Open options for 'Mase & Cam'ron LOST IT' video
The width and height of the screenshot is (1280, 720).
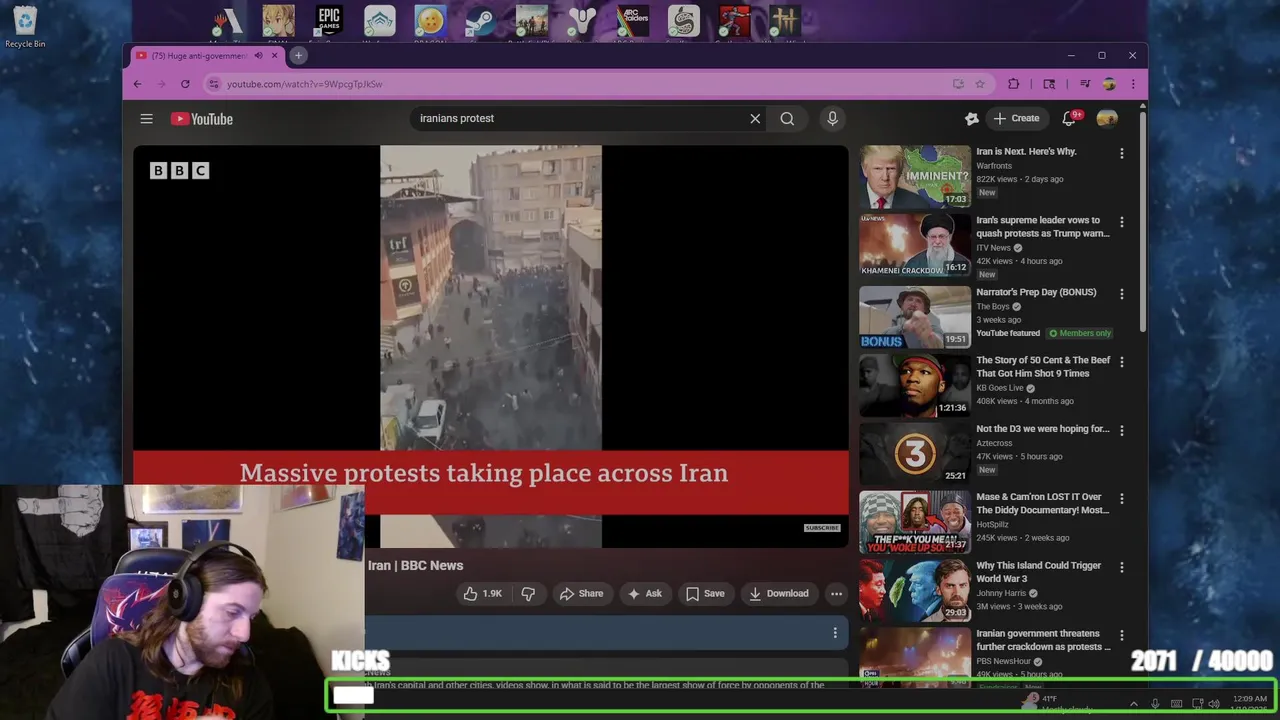click(1121, 498)
